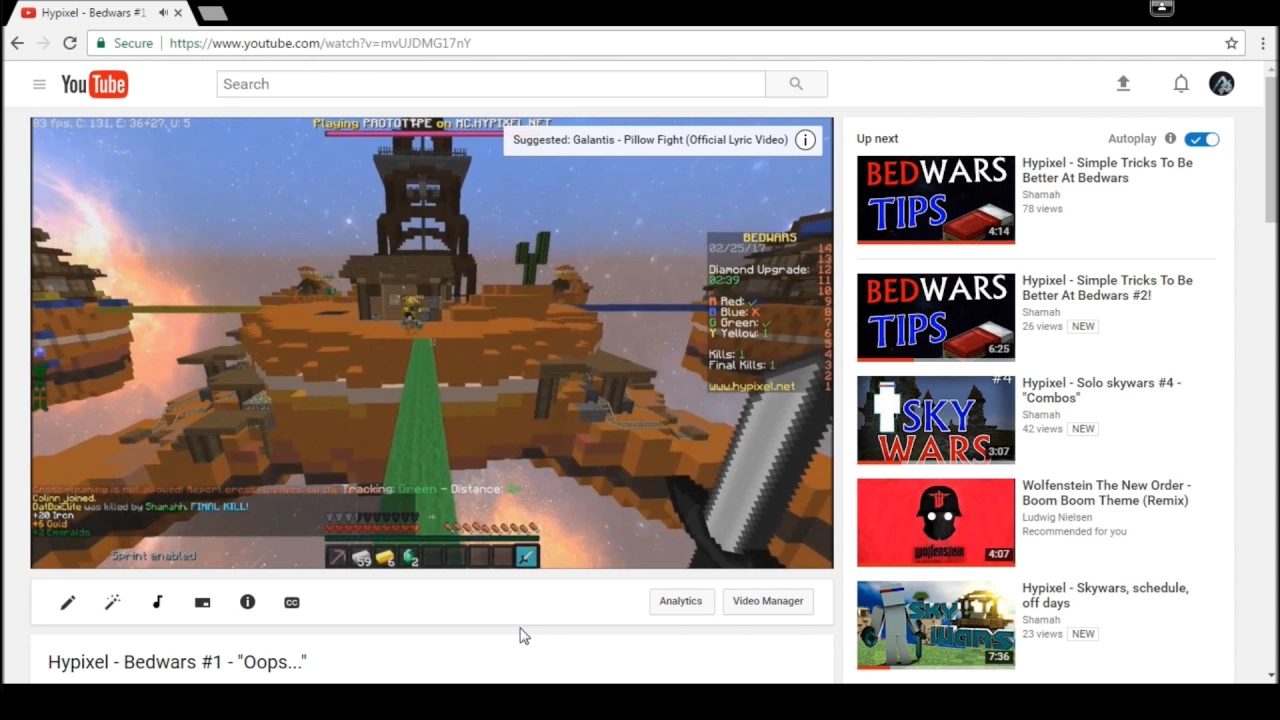Open the Chrome three-dot menu
1280x720 pixels.
pos(1264,43)
